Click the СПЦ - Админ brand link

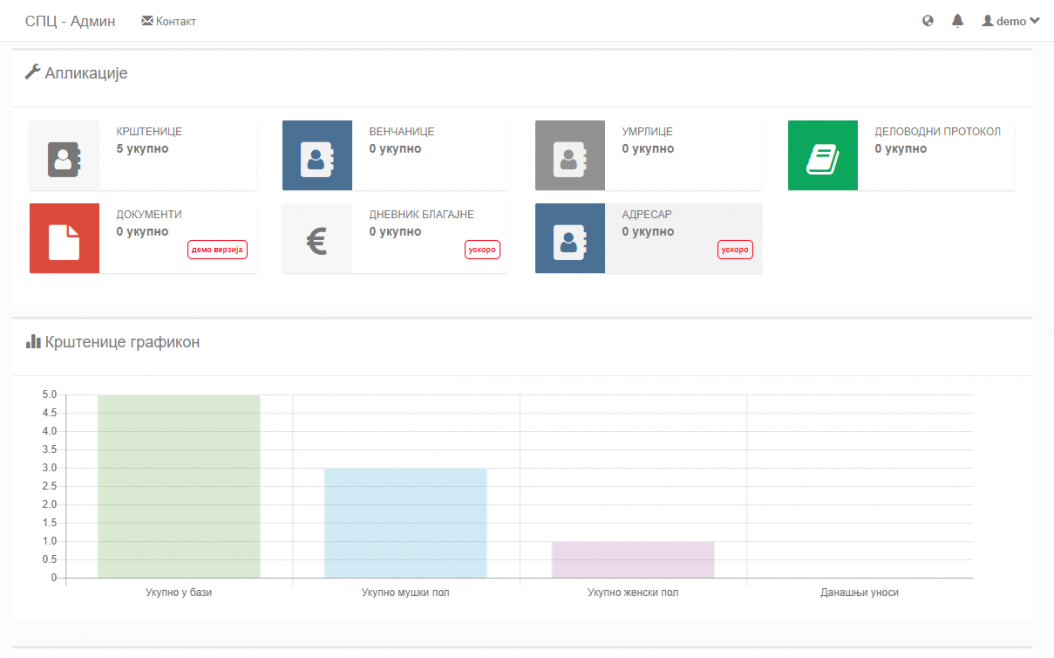pyautogui.click(x=70, y=21)
